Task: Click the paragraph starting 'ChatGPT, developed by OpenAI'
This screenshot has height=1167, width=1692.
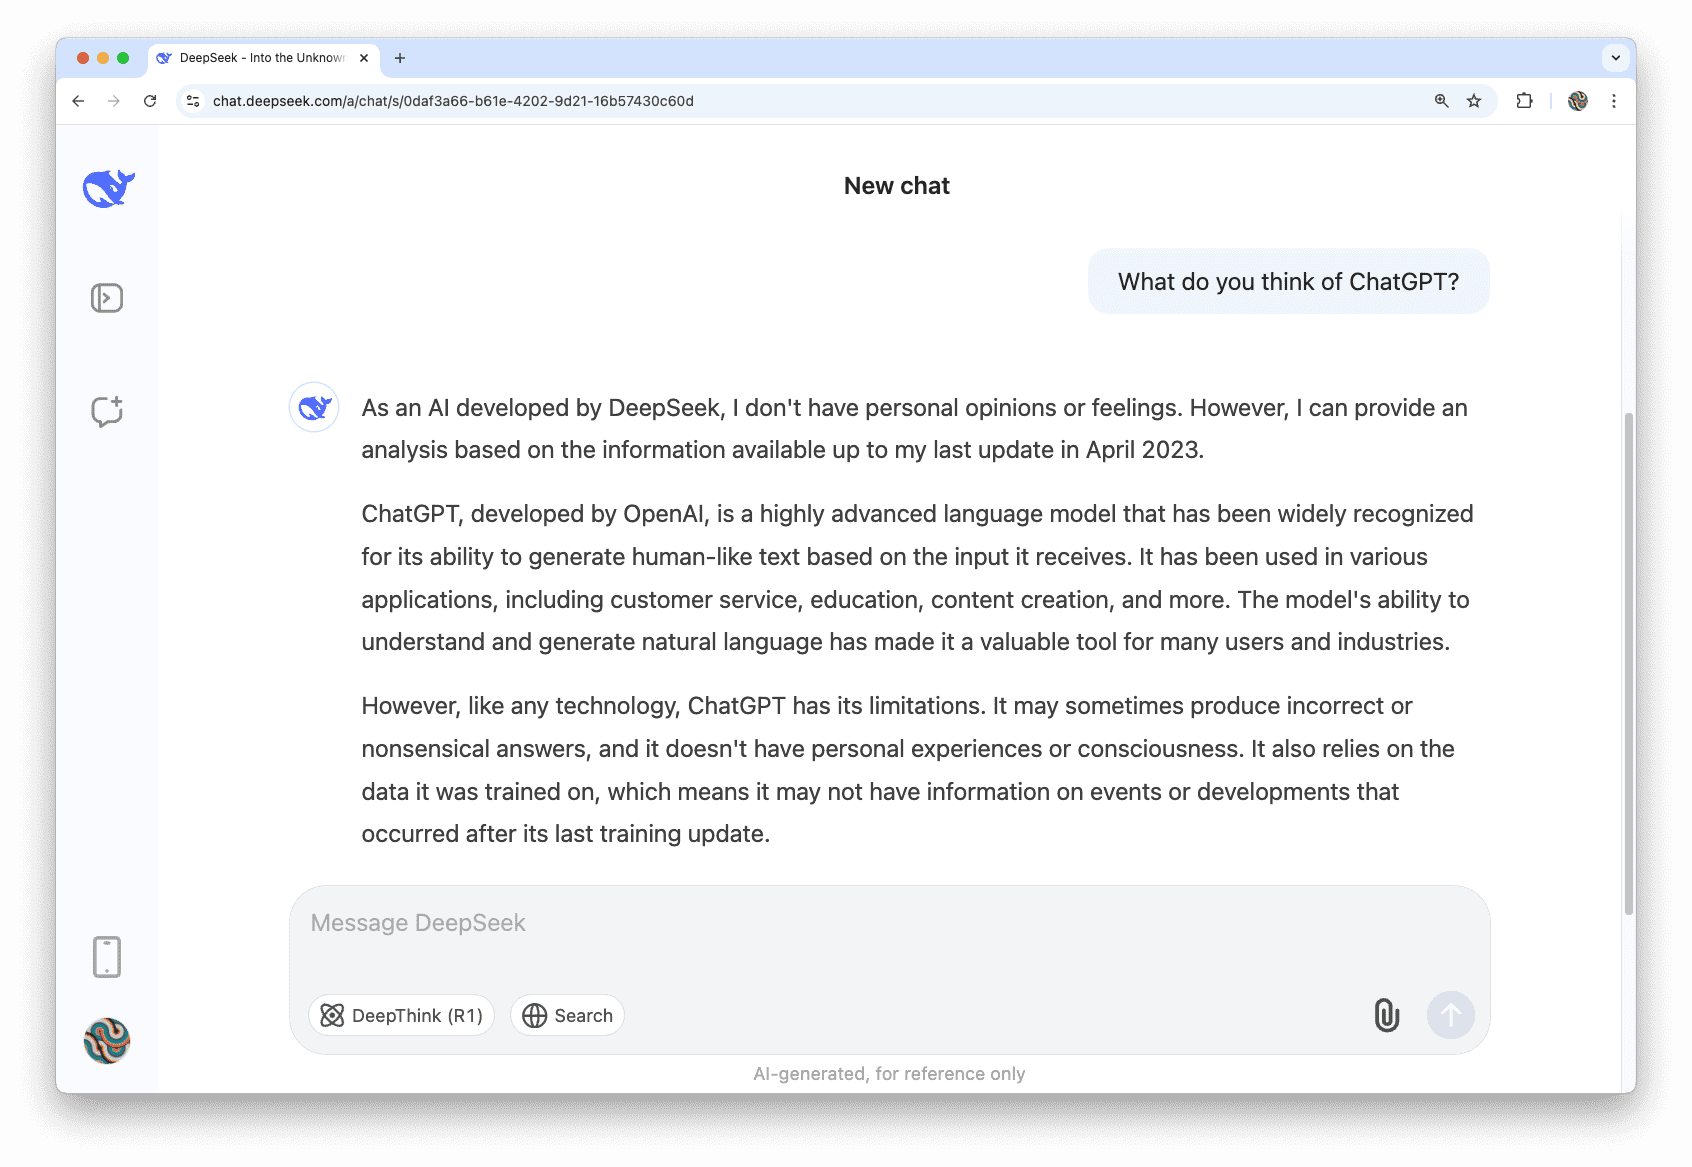Action: coord(918,578)
